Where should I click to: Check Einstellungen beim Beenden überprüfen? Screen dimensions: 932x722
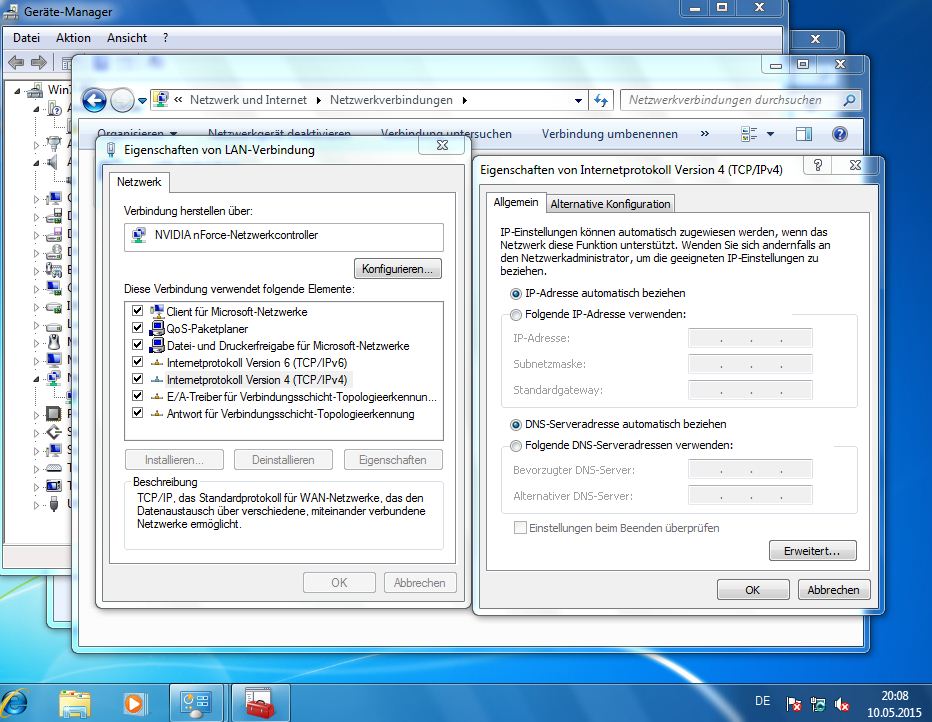point(520,528)
